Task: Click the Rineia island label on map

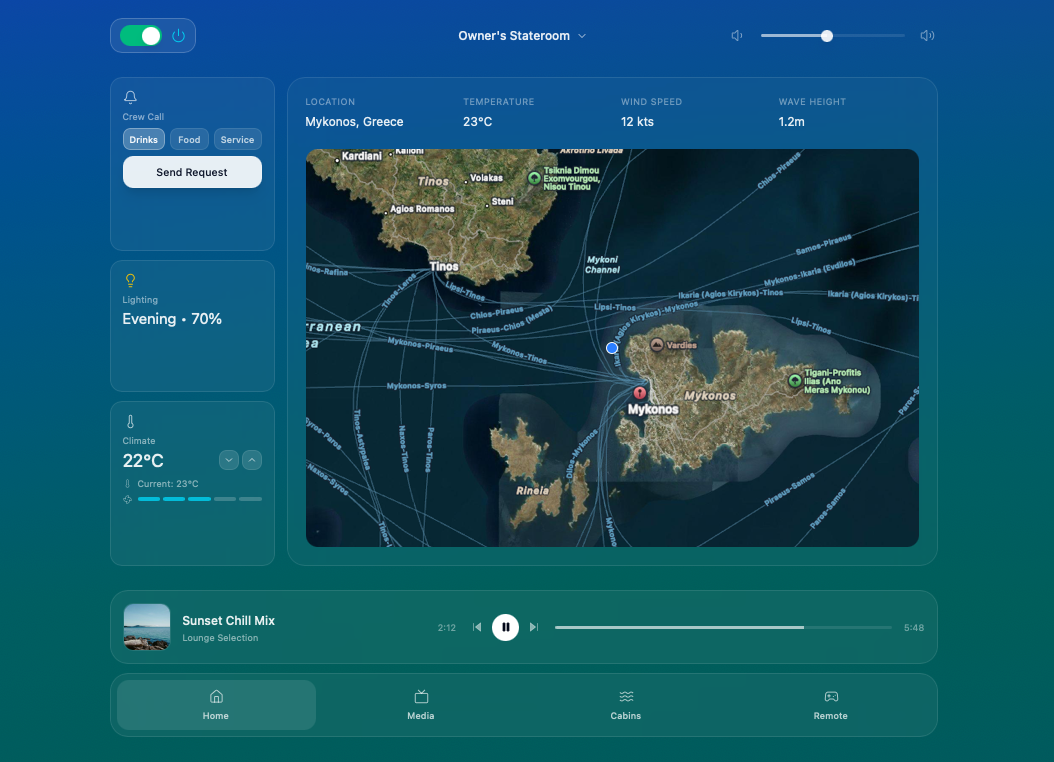Action: point(532,491)
